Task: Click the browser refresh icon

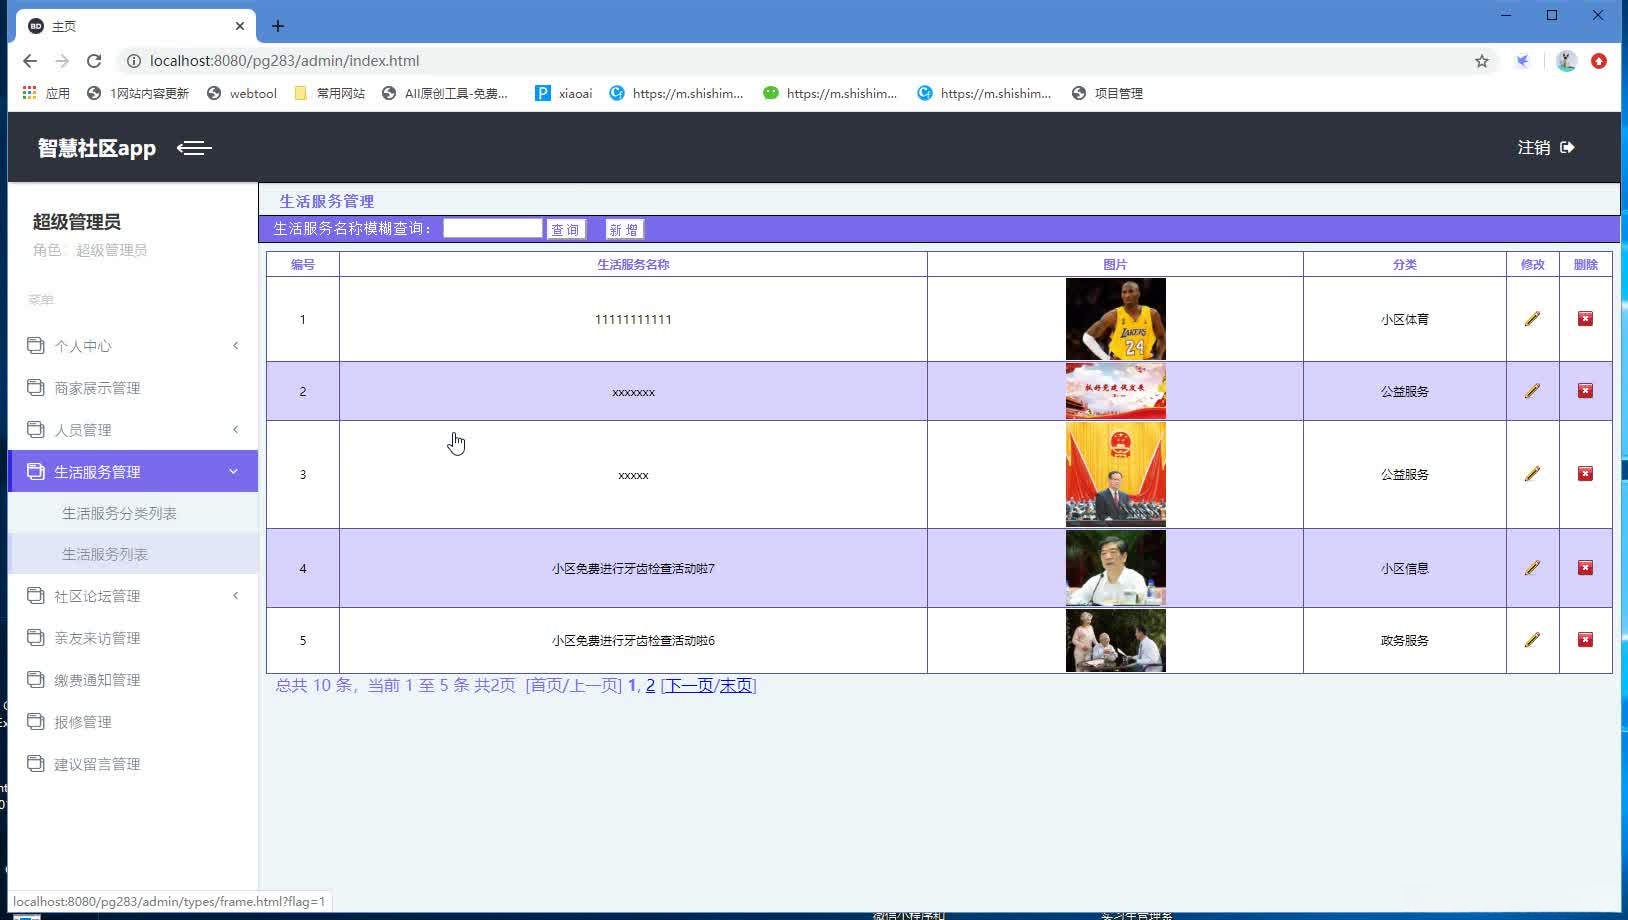Action: [x=94, y=60]
